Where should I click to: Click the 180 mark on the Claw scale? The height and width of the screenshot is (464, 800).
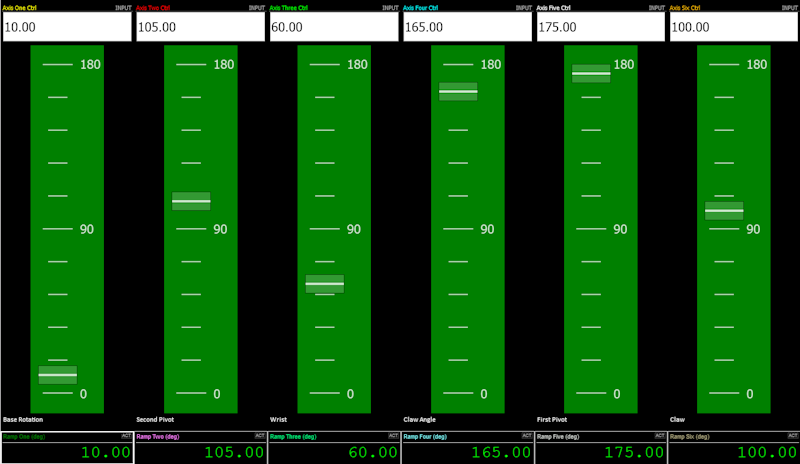[757, 64]
